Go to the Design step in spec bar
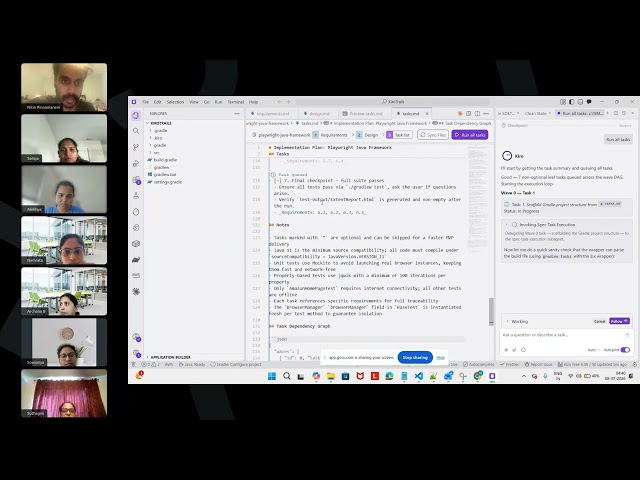Screen dimensions: 640x480 pyautogui.click(x=368, y=135)
